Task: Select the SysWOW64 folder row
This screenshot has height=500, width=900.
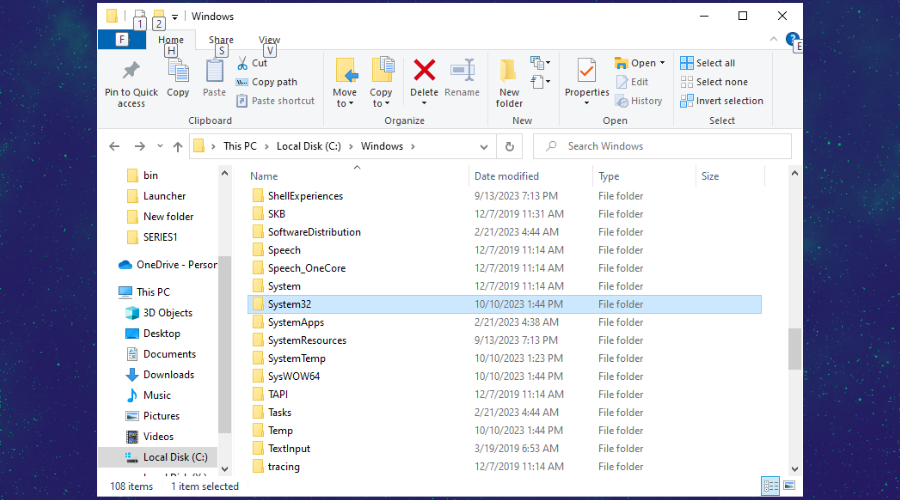Action: click(x=505, y=377)
